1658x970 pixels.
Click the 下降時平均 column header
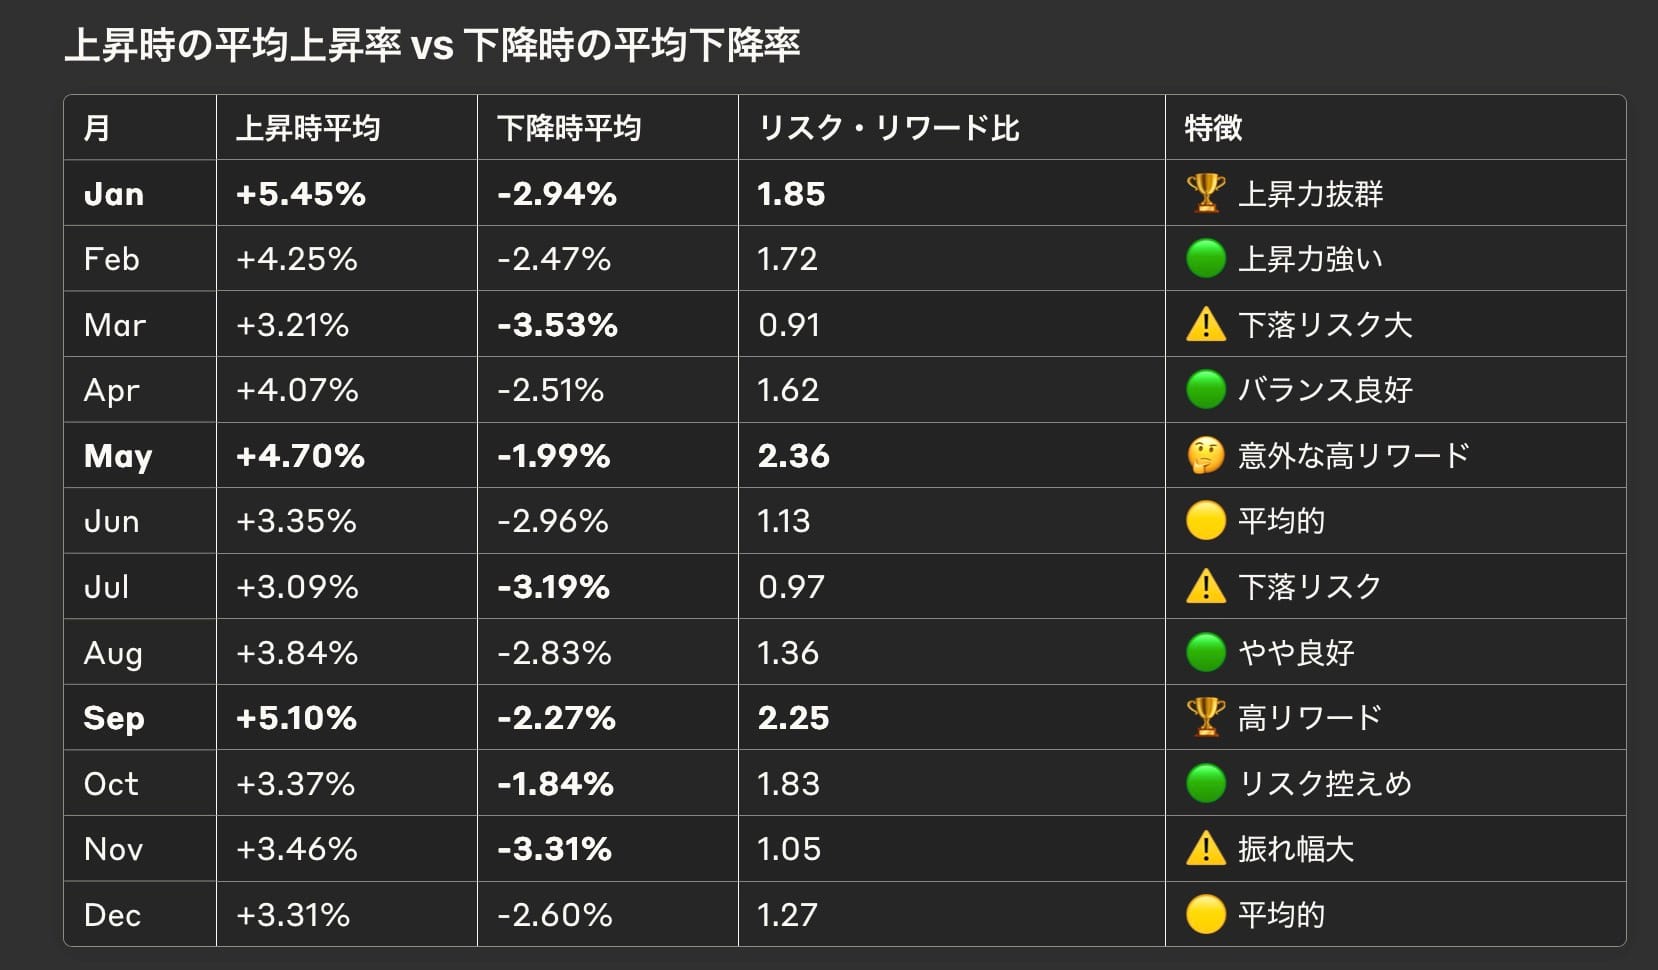(x=569, y=128)
